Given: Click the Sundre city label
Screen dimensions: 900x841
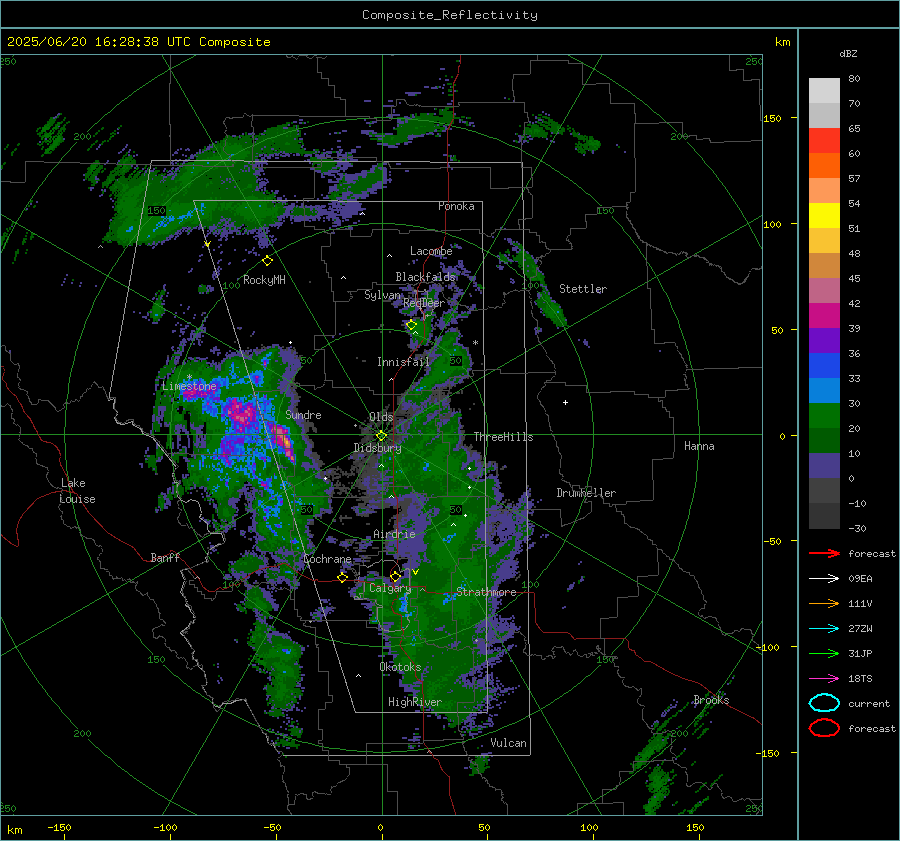Looking at the screenshot, I should click(304, 414).
